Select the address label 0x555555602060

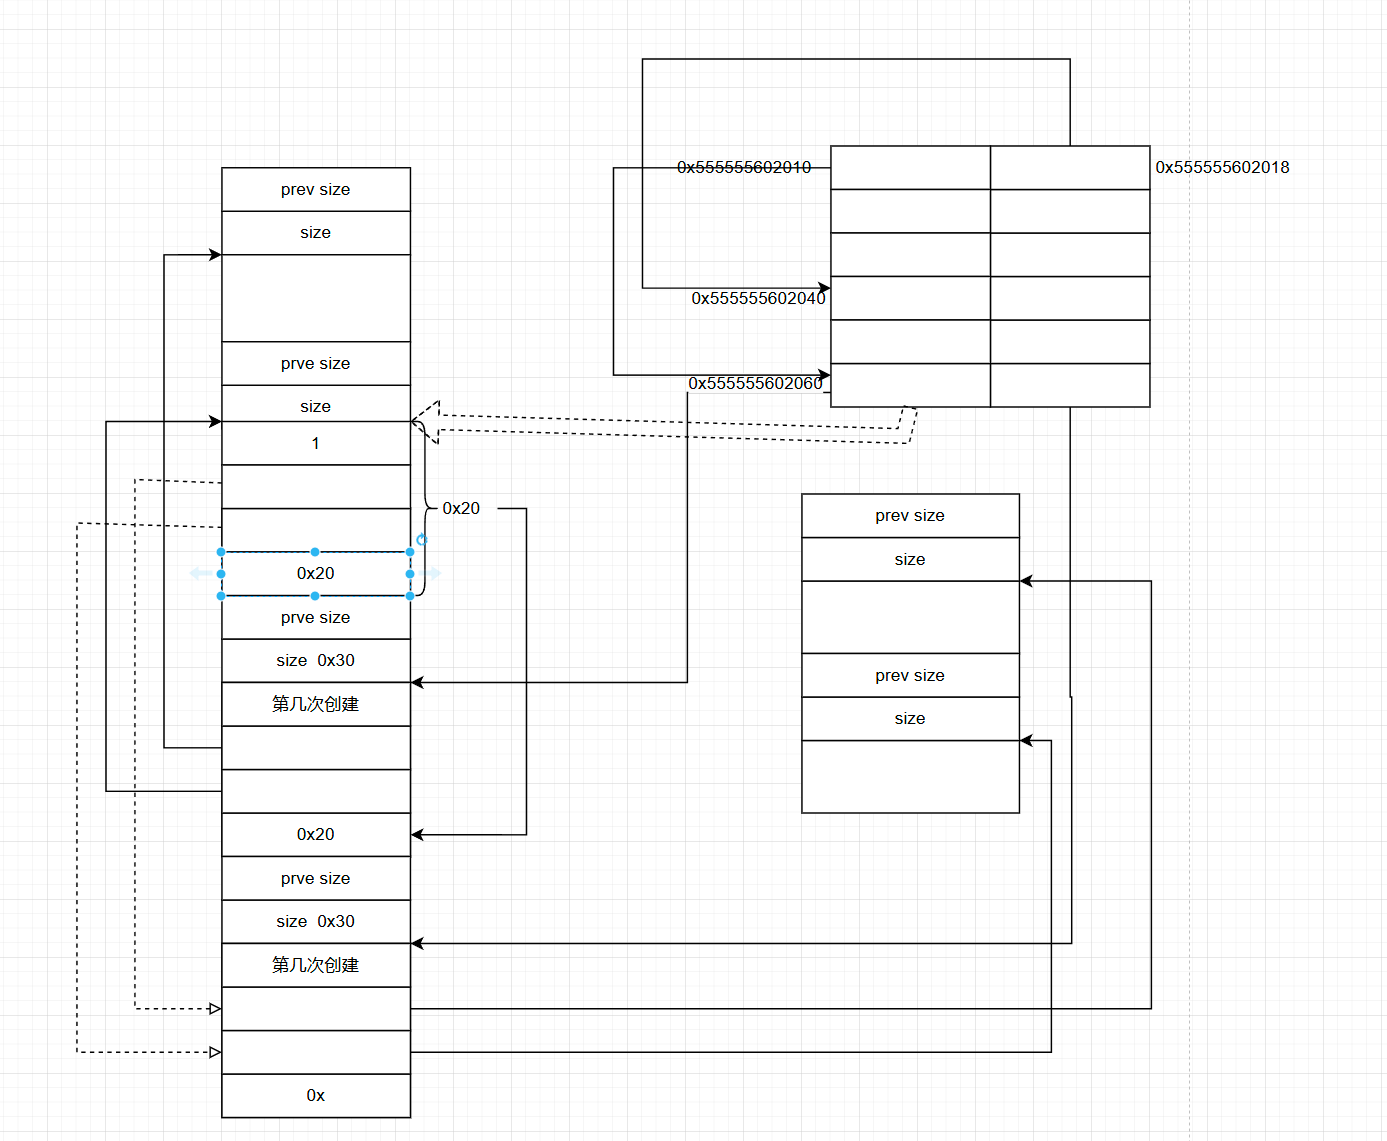pyautogui.click(x=755, y=383)
